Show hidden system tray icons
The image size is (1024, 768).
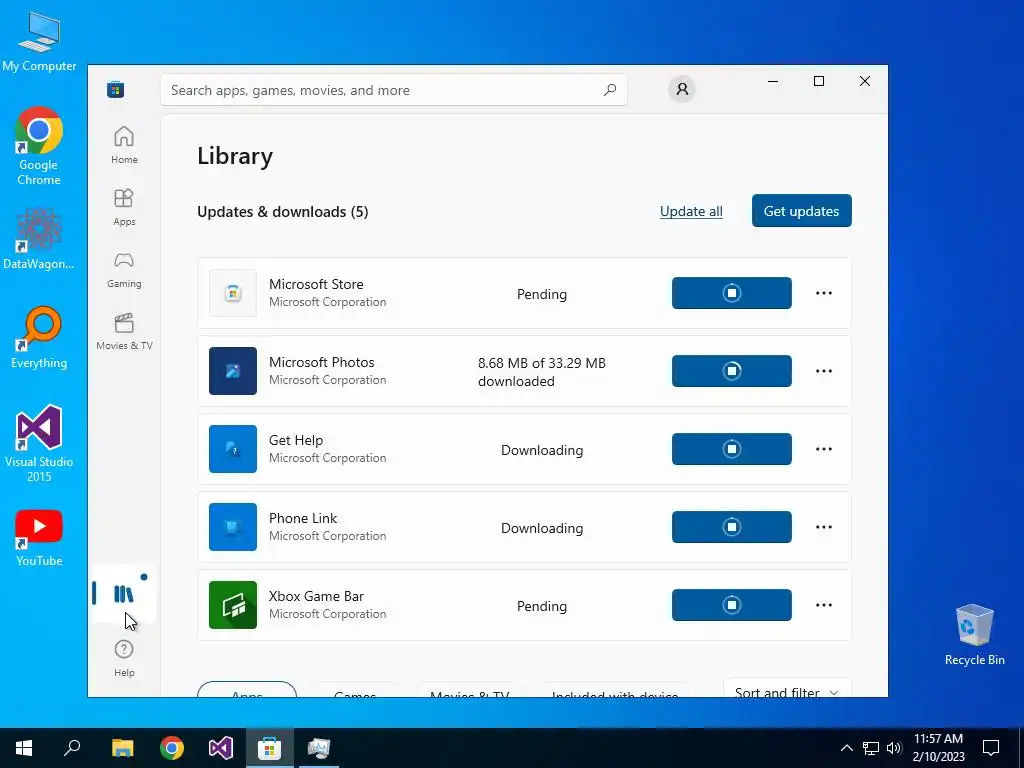coord(846,748)
